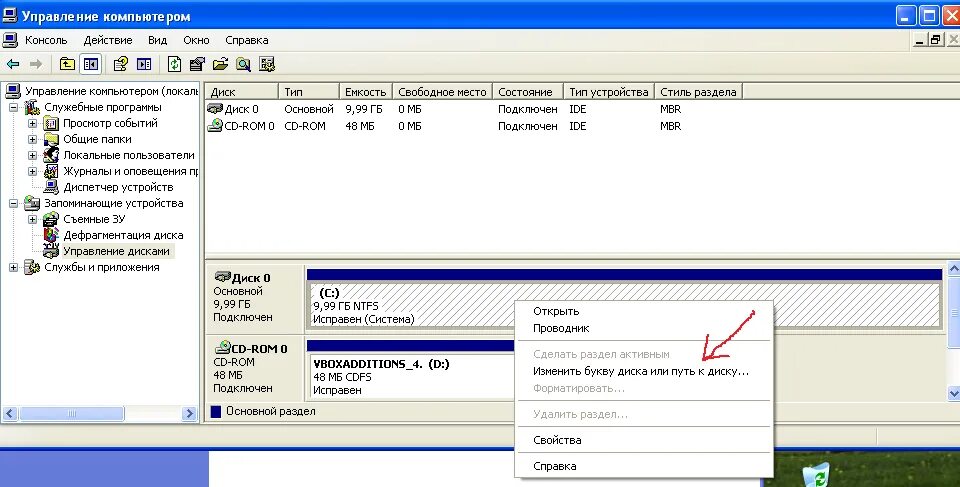Open the Окно menu
The height and width of the screenshot is (487, 960).
point(196,40)
